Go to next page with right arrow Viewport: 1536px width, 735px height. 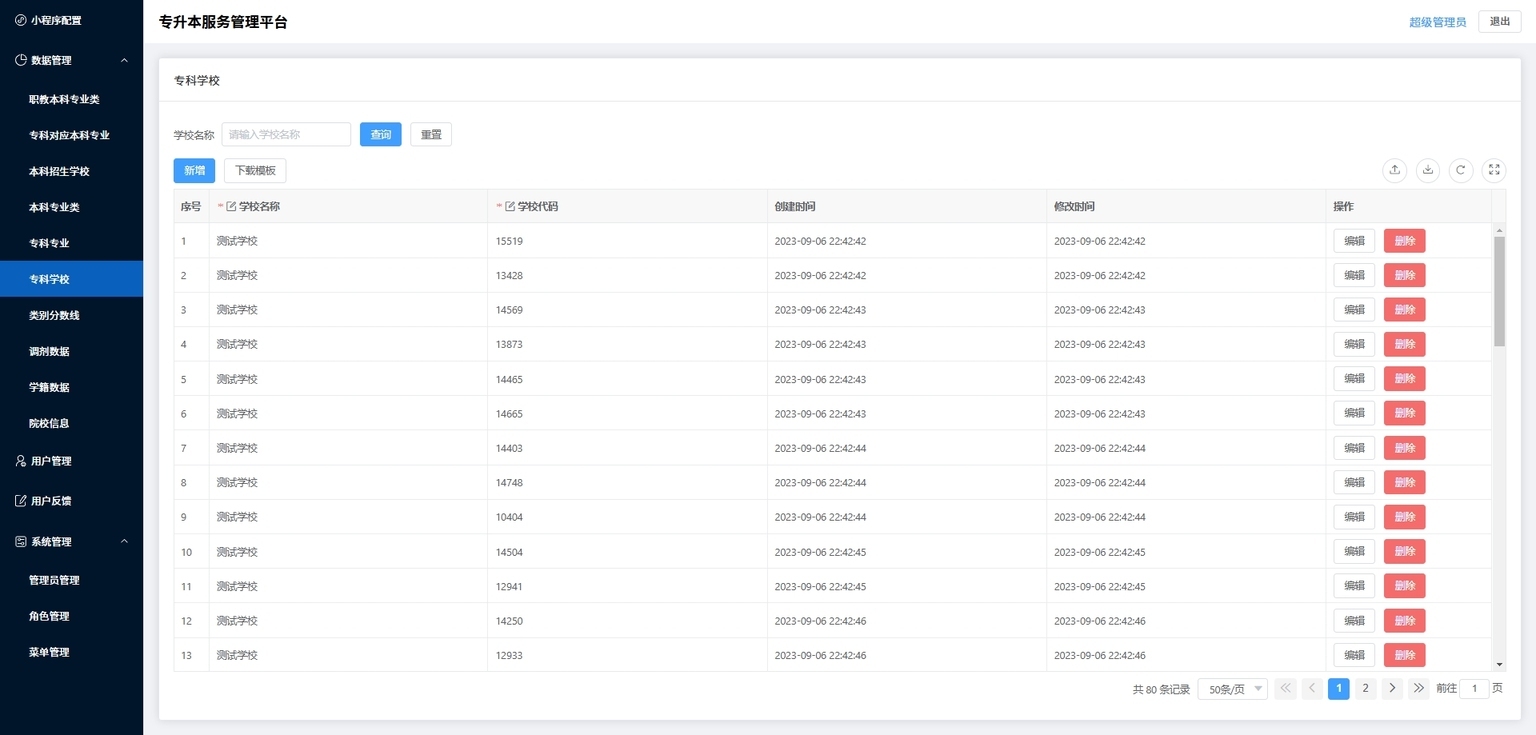pyautogui.click(x=1392, y=688)
